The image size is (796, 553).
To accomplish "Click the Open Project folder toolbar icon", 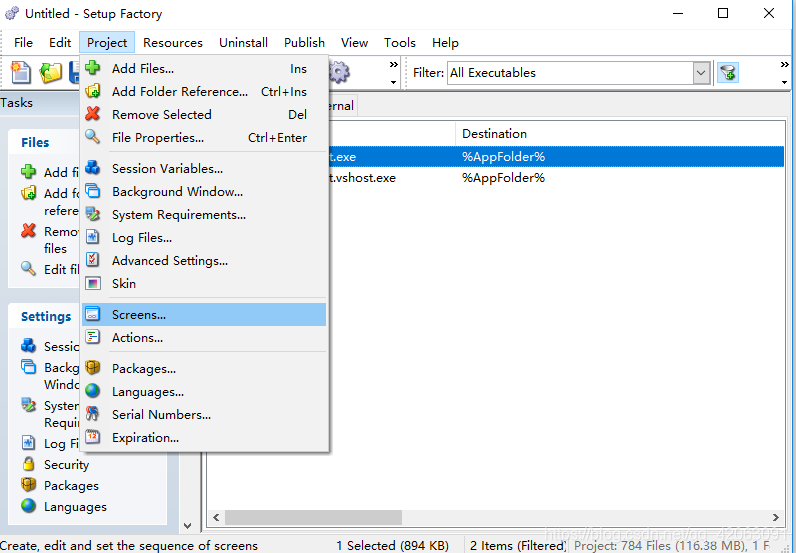I will pos(51,73).
